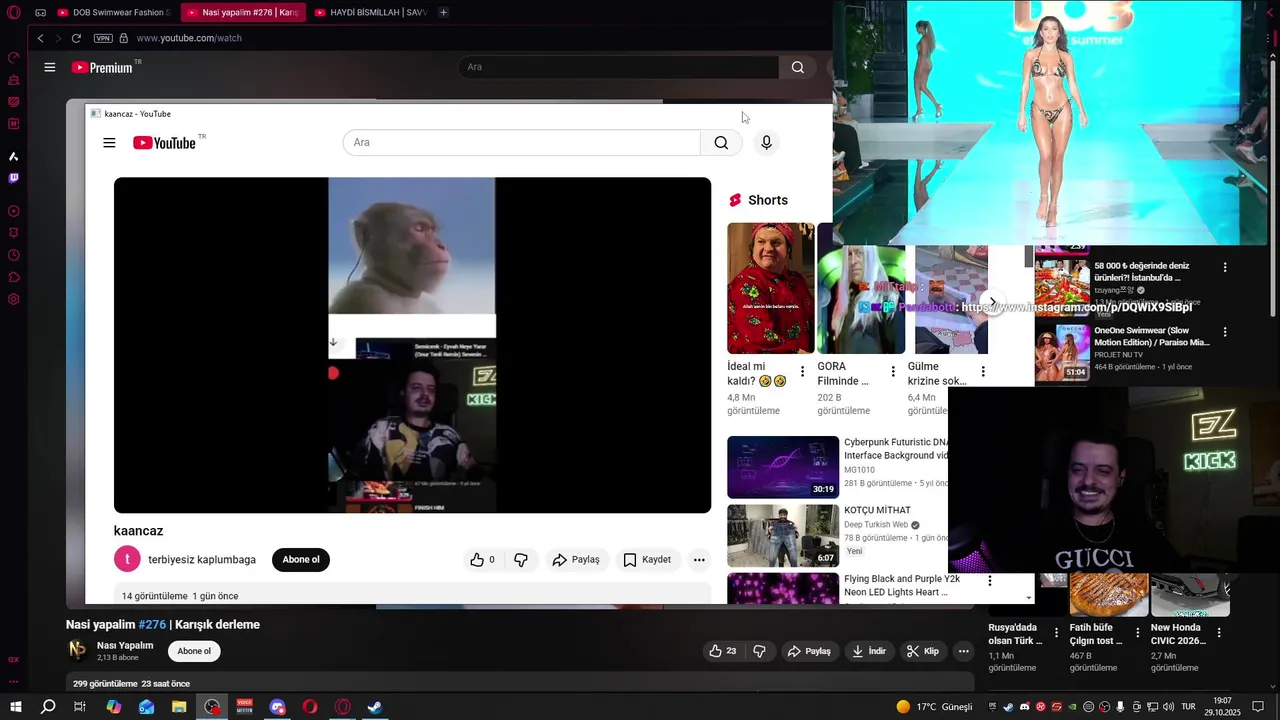Open the Cyberpunk Futuristic DNA video thumbnail
1280x720 pixels.
(x=783, y=467)
